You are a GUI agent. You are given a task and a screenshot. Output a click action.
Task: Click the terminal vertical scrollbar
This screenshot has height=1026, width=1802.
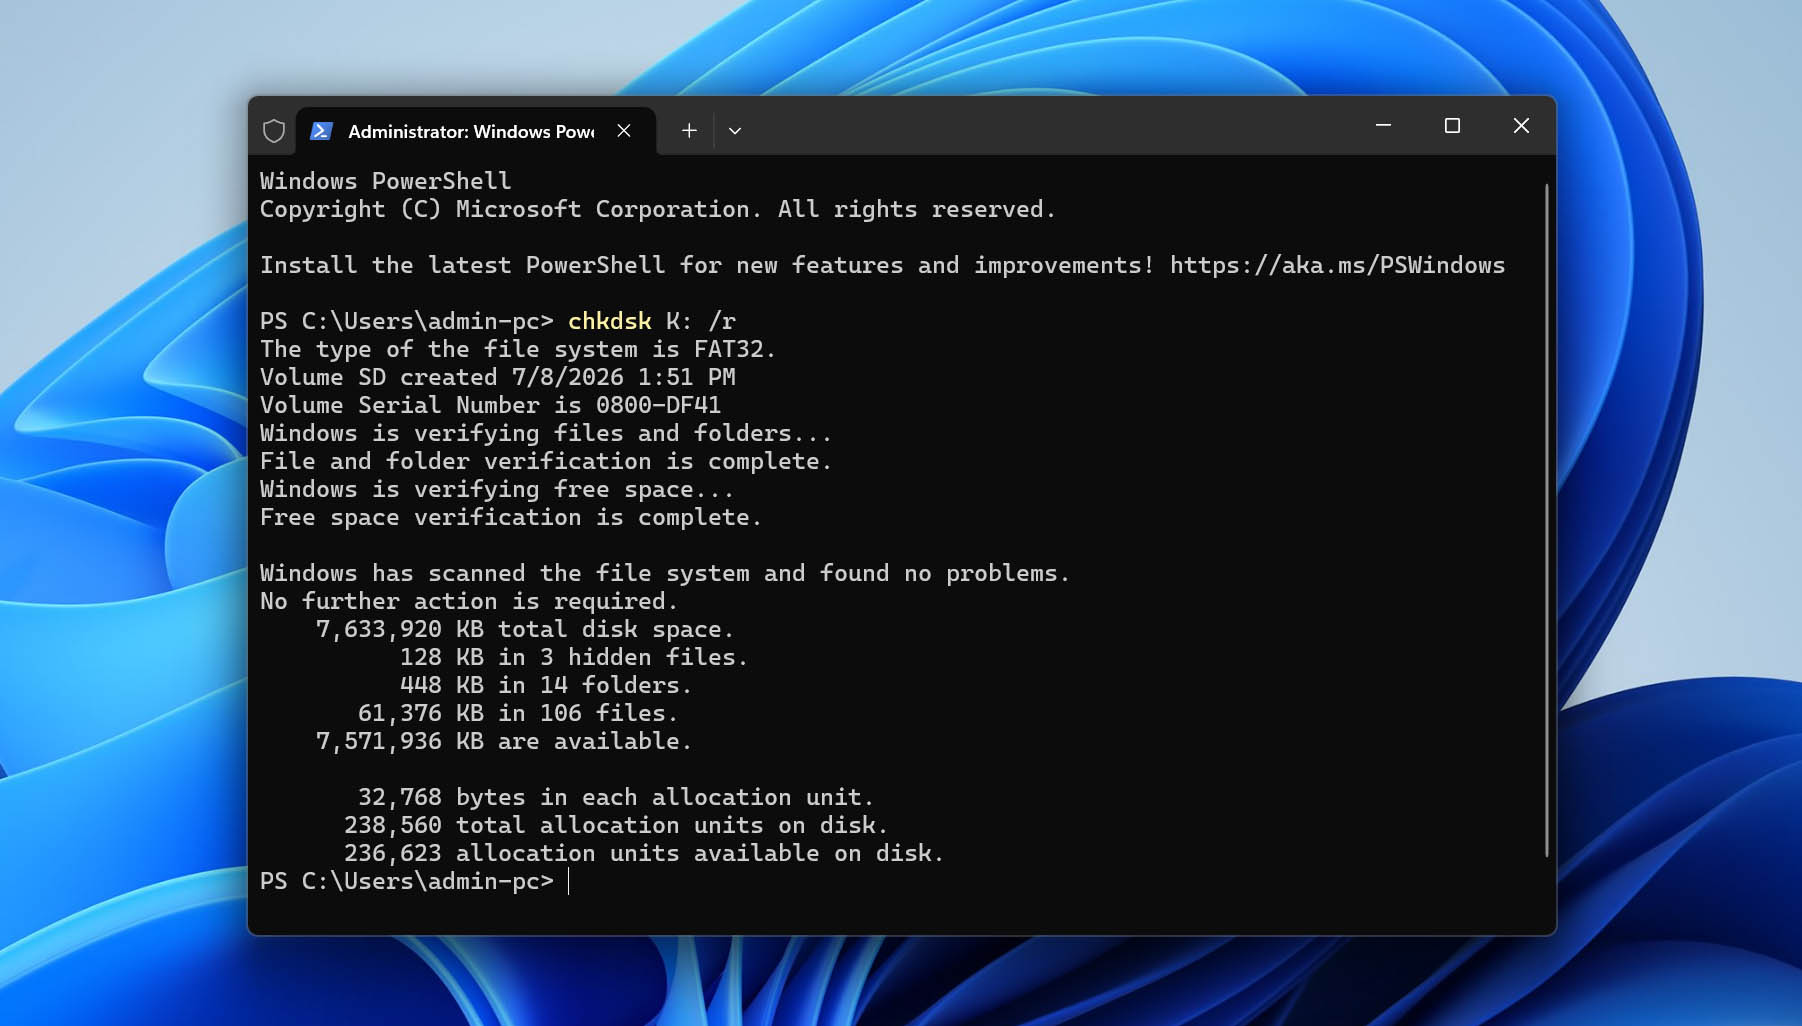click(x=1546, y=520)
